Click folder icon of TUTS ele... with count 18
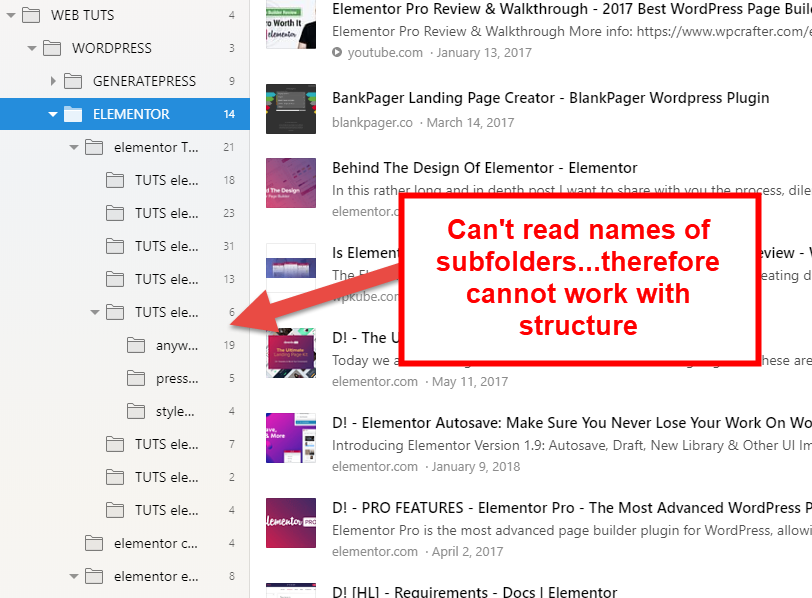Image resolution: width=812 pixels, height=598 pixels. (x=115, y=180)
